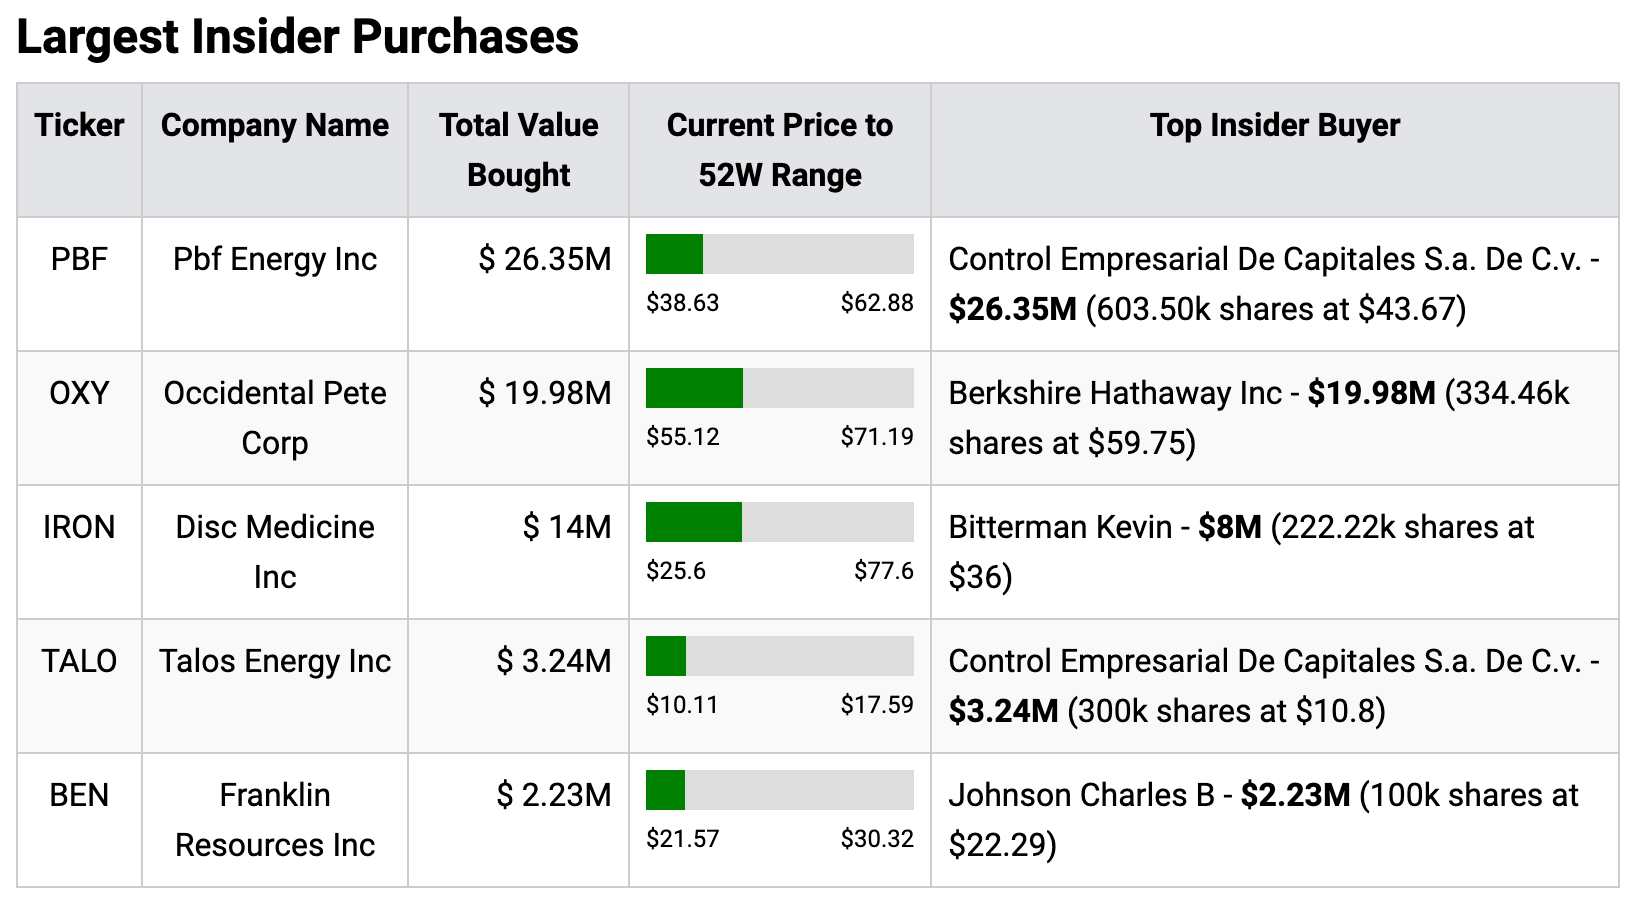
Task: Select the OXY ticker cell
Action: coord(79,393)
